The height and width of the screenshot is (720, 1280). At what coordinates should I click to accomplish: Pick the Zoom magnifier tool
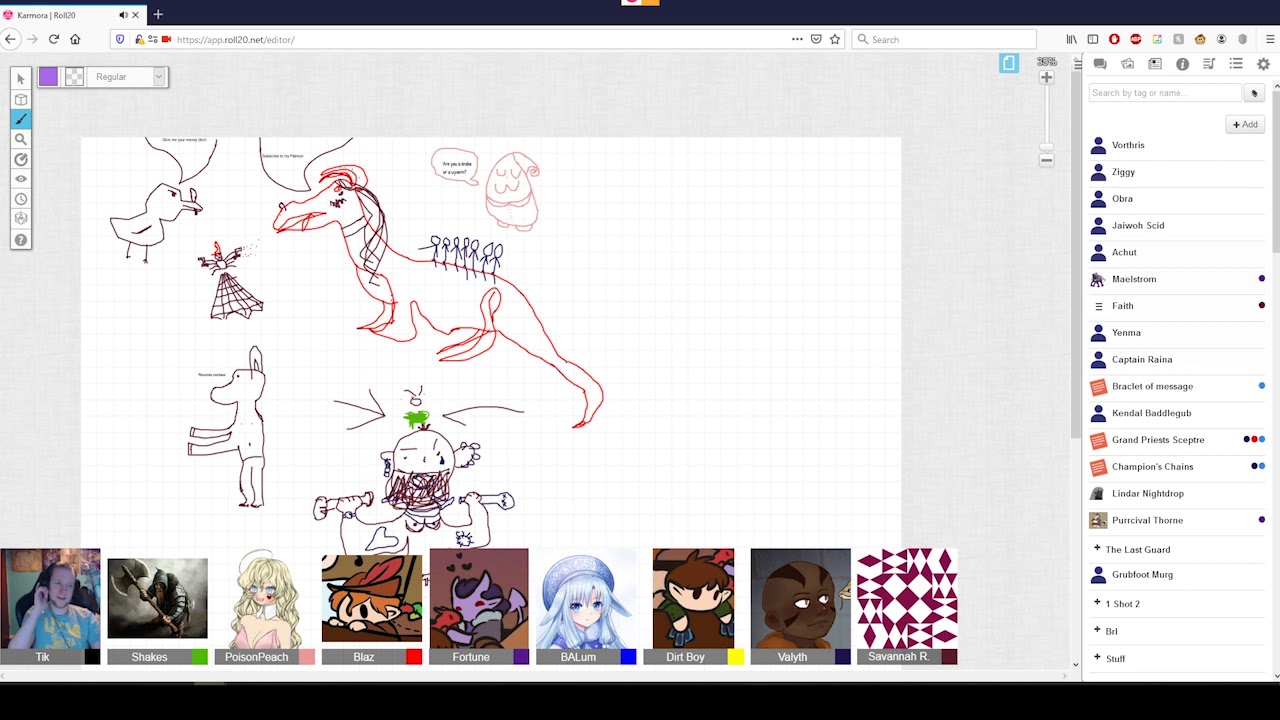coord(21,139)
